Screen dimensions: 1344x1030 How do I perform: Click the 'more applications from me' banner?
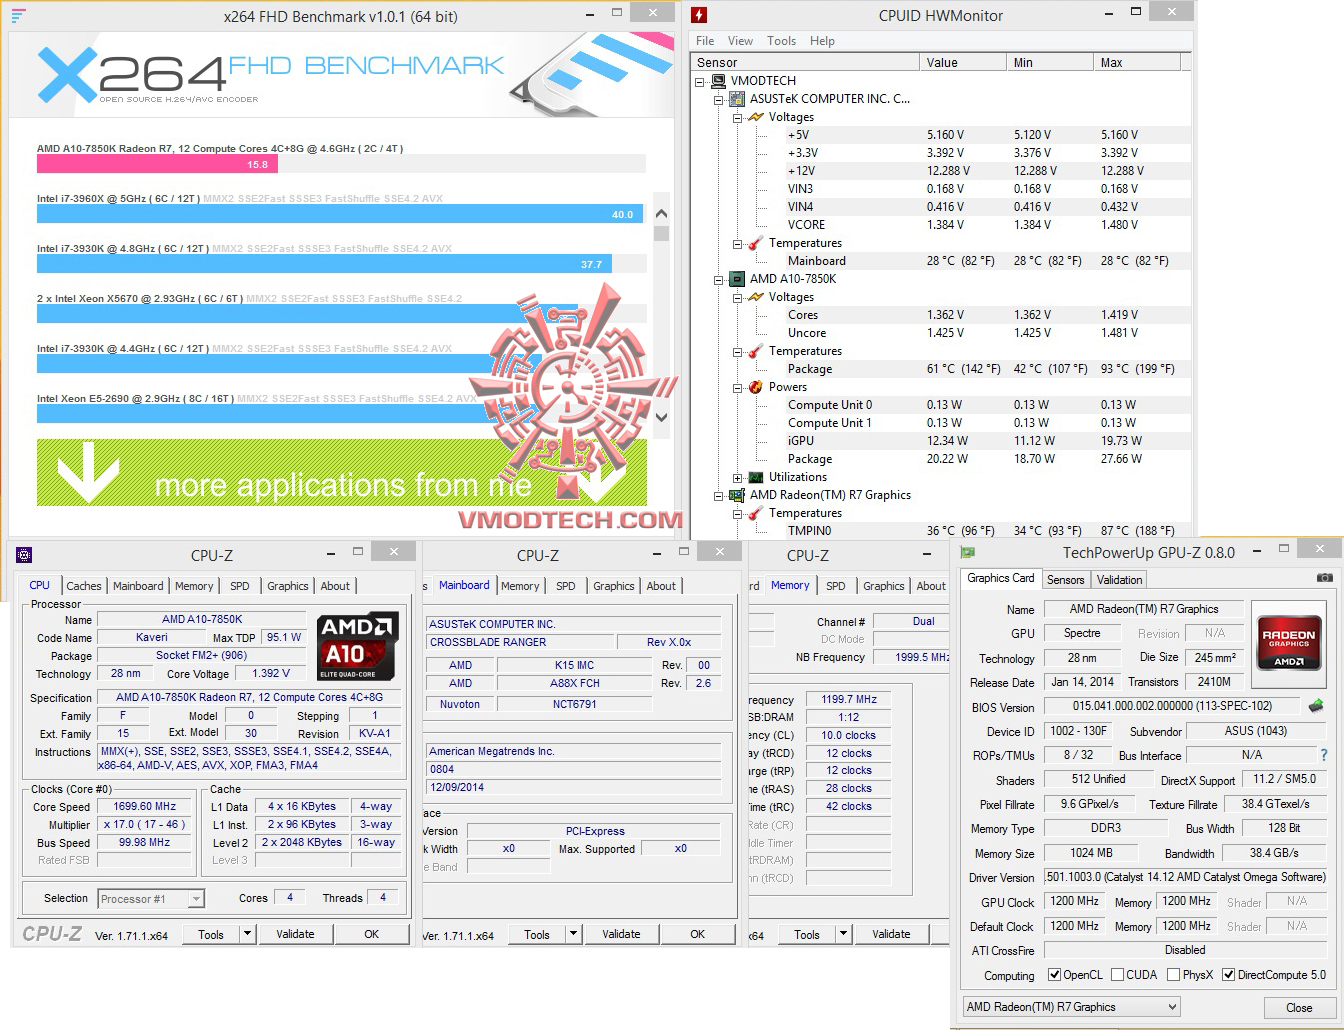click(x=342, y=472)
